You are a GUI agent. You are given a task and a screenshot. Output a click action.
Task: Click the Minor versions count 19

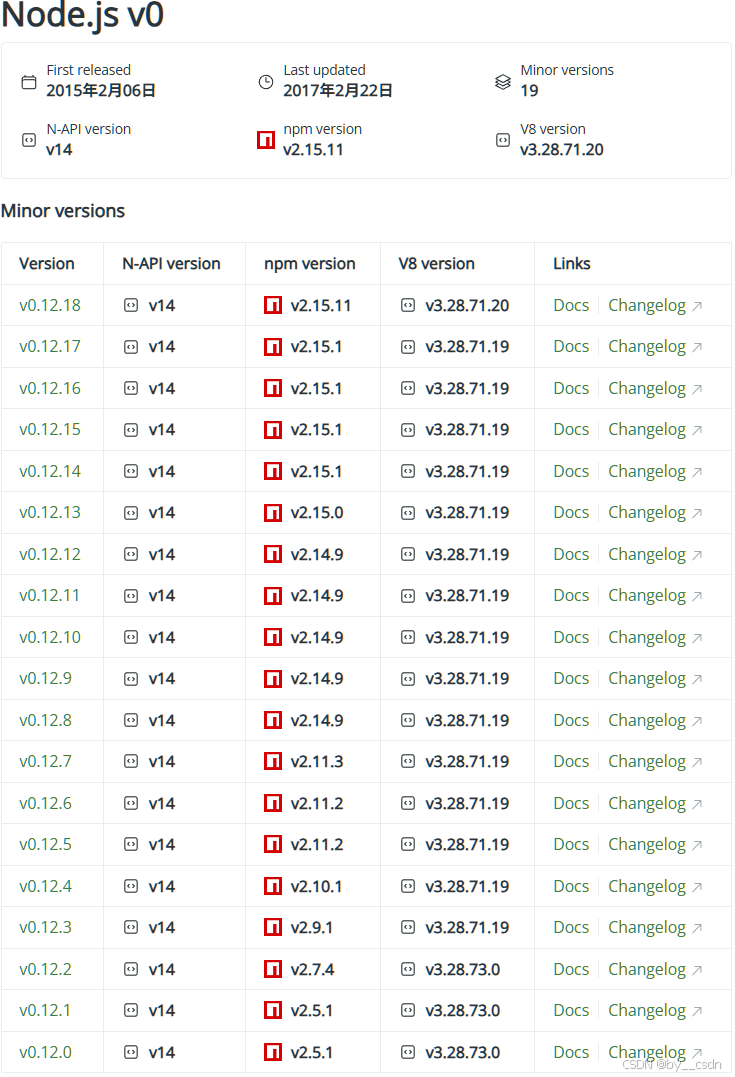coord(530,91)
